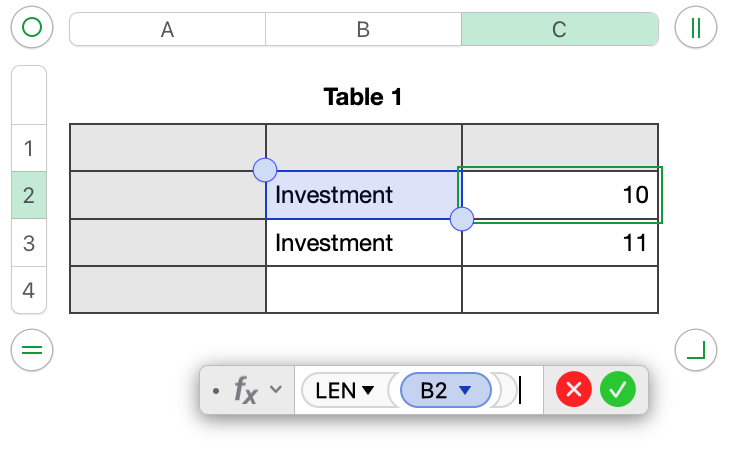This screenshot has height=454, width=746.
Task: Open the LEN function dropdown arrow
Action: pyautogui.click(x=368, y=391)
